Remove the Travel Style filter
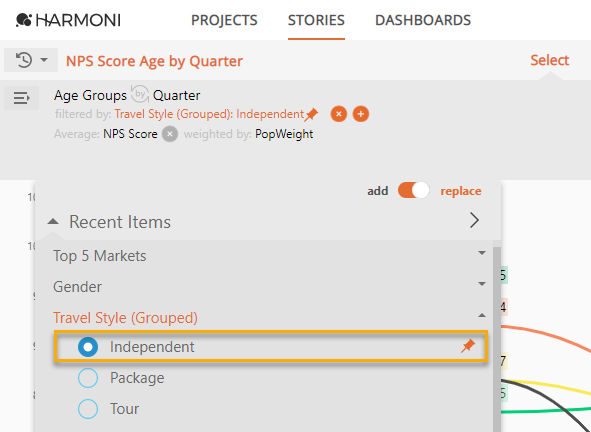Screen dimensions: 591x432 tap(338, 114)
